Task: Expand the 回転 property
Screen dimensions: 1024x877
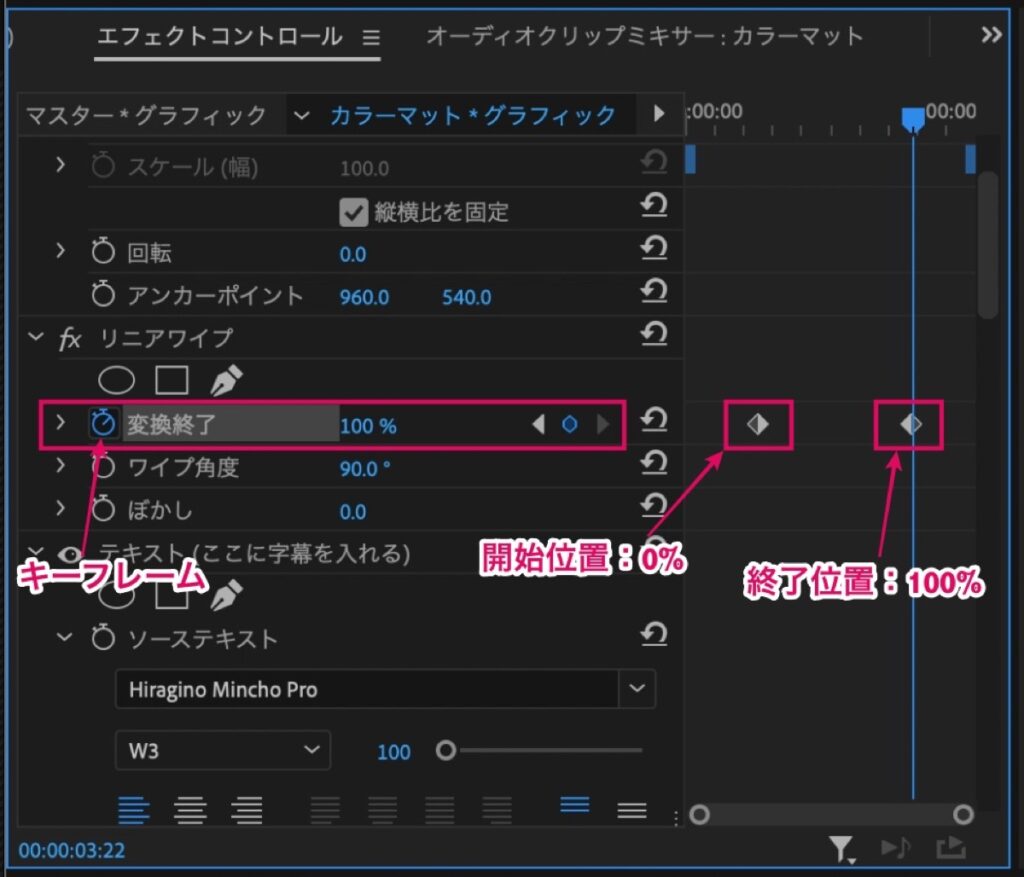Action: (x=60, y=251)
